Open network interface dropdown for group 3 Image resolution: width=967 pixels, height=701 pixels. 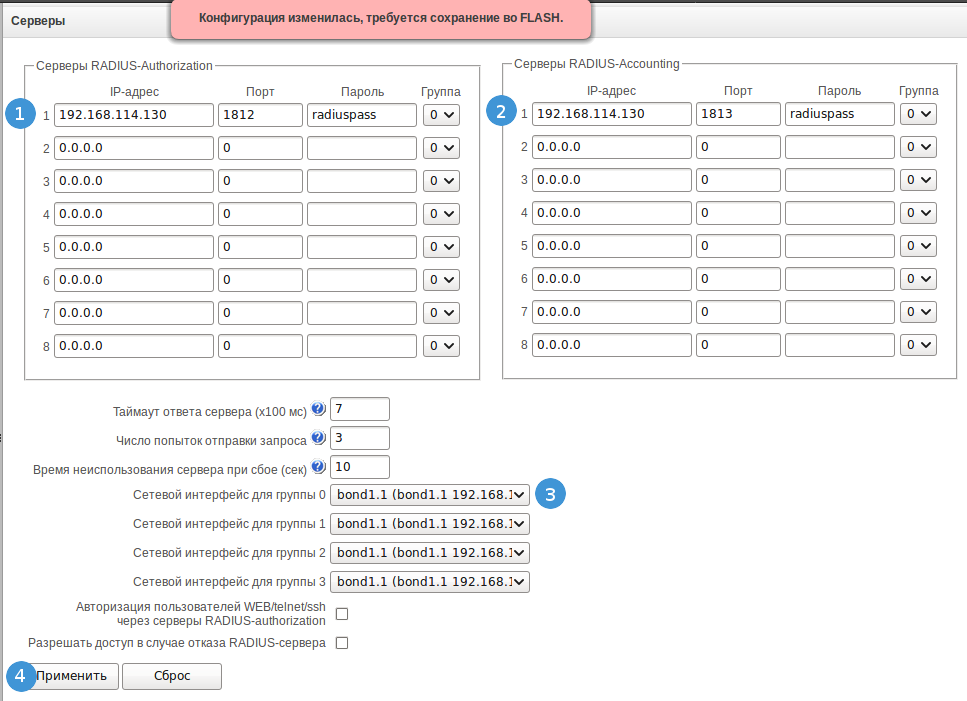click(430, 581)
